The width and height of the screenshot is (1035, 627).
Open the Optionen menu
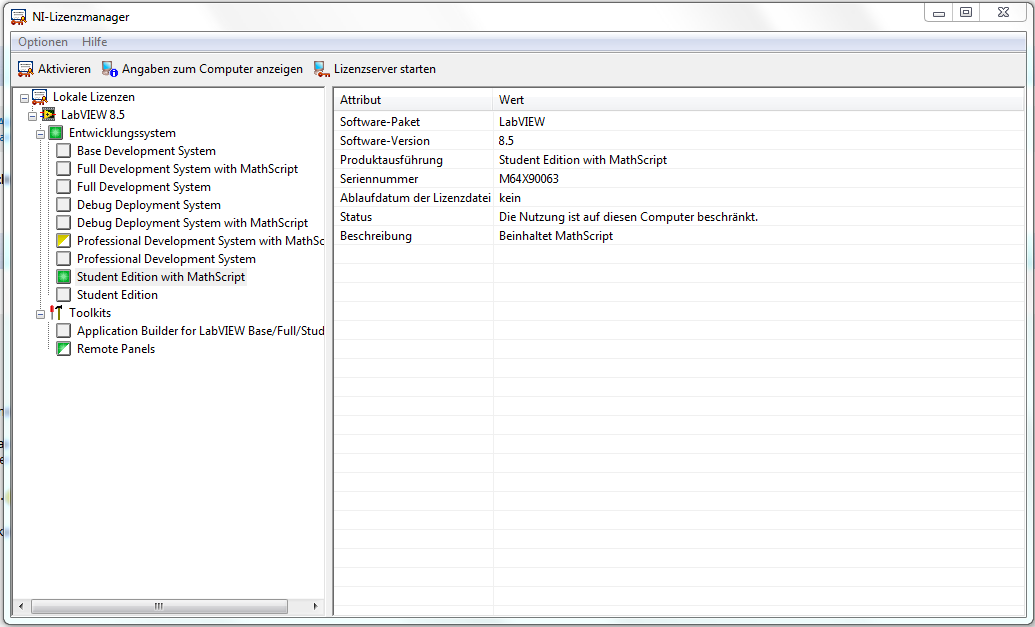point(43,42)
